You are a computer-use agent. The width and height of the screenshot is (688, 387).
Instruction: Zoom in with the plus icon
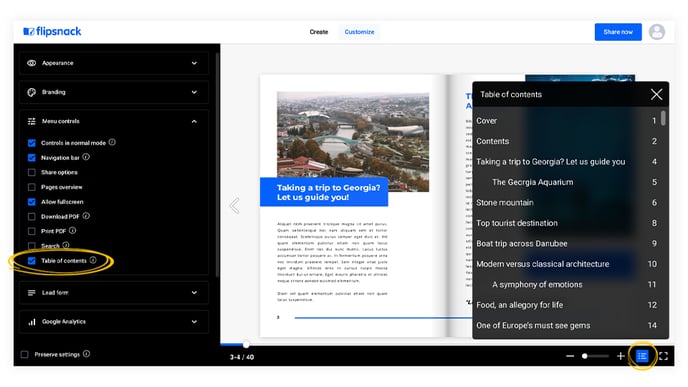[x=620, y=356]
